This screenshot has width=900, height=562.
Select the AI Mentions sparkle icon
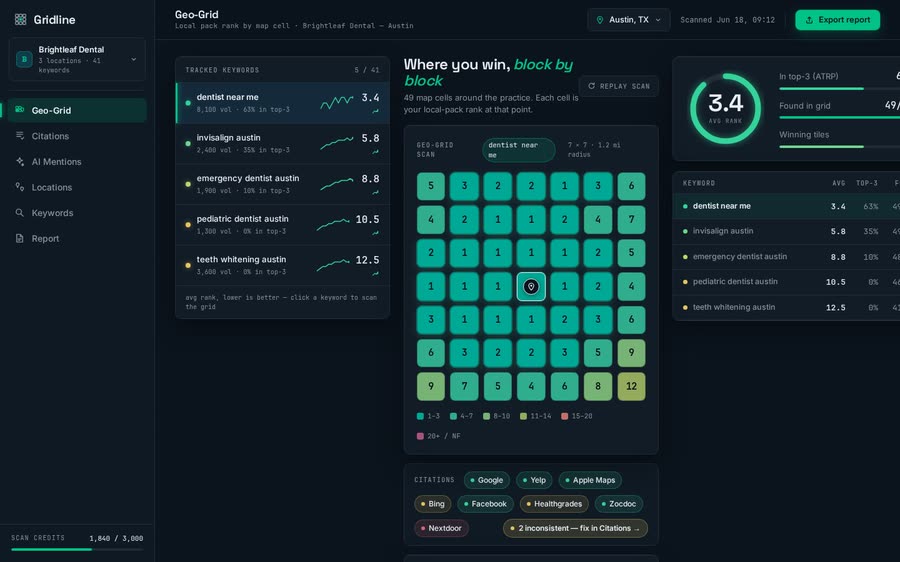(20, 161)
